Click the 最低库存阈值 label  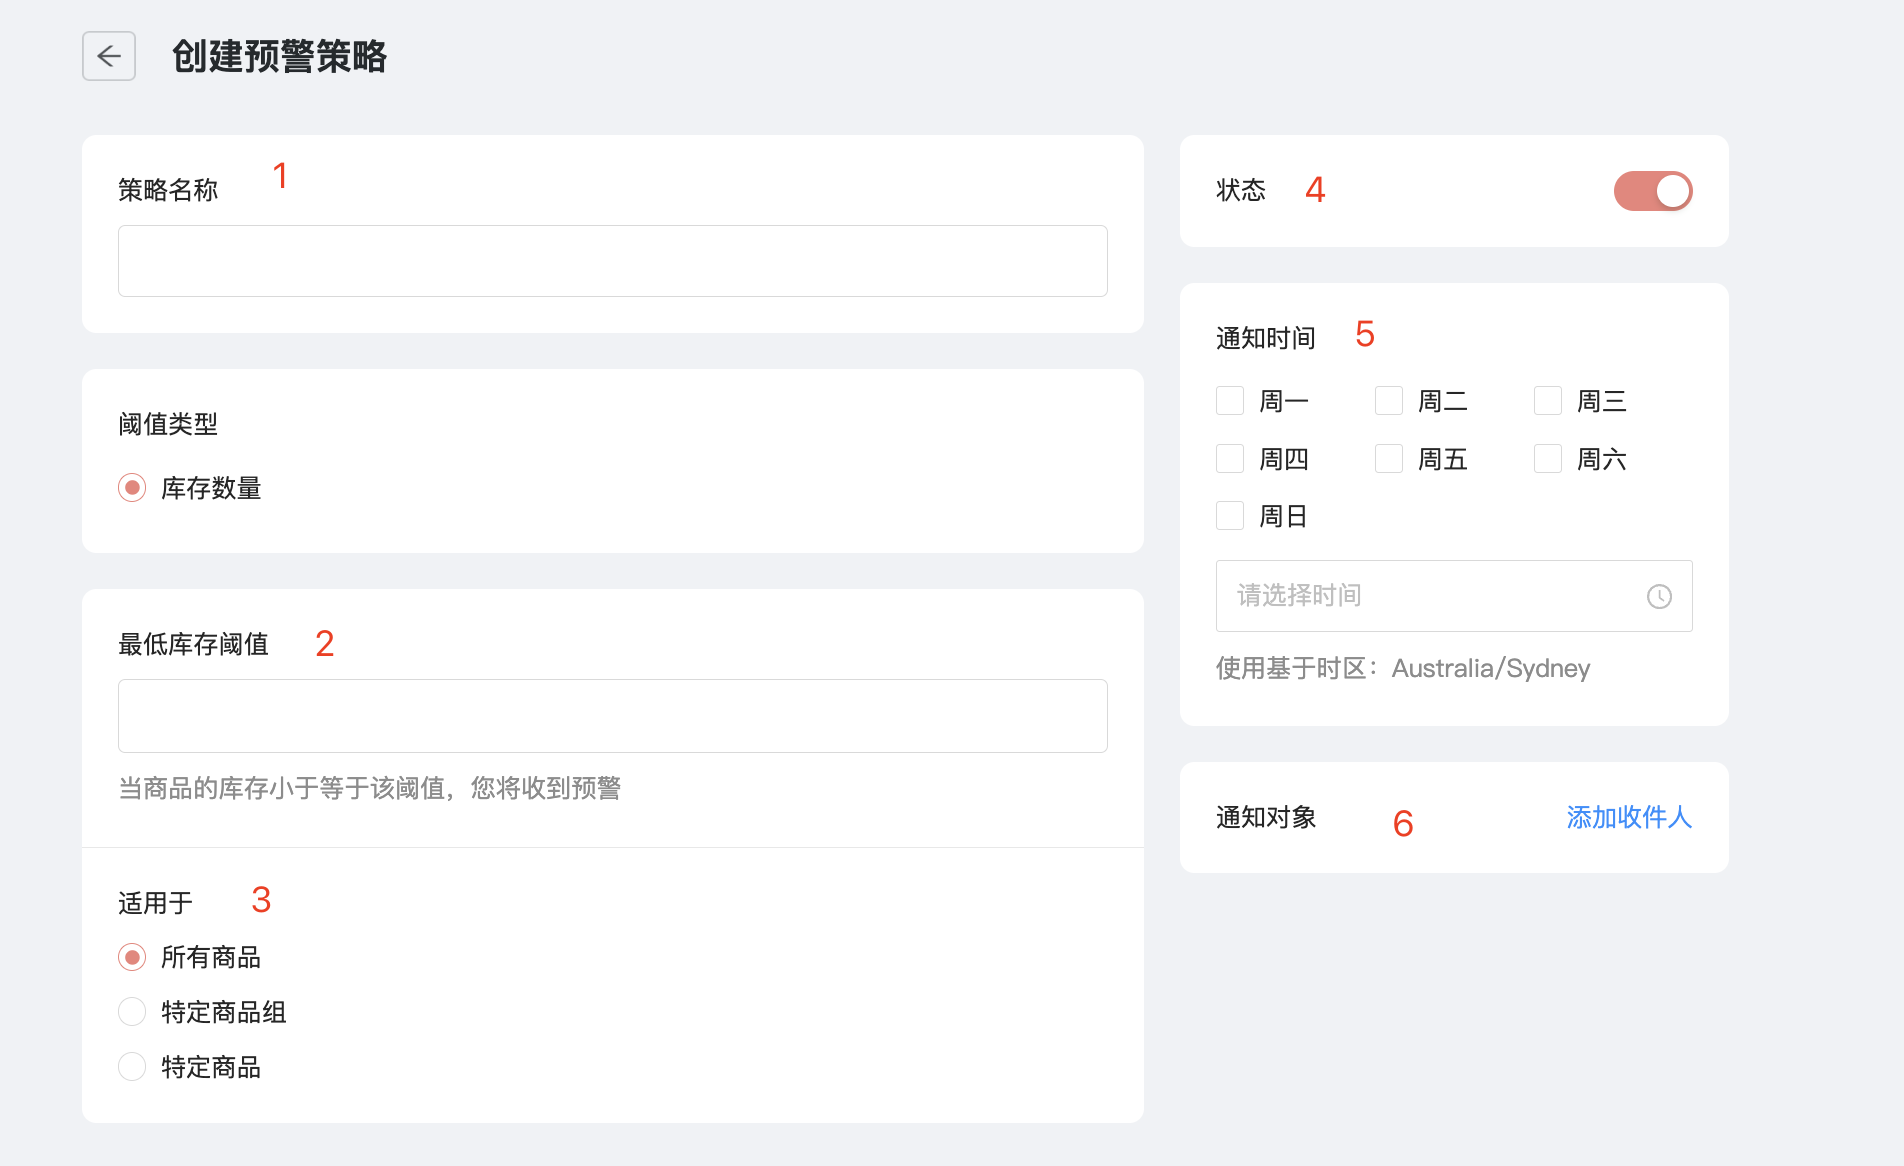click(x=193, y=644)
